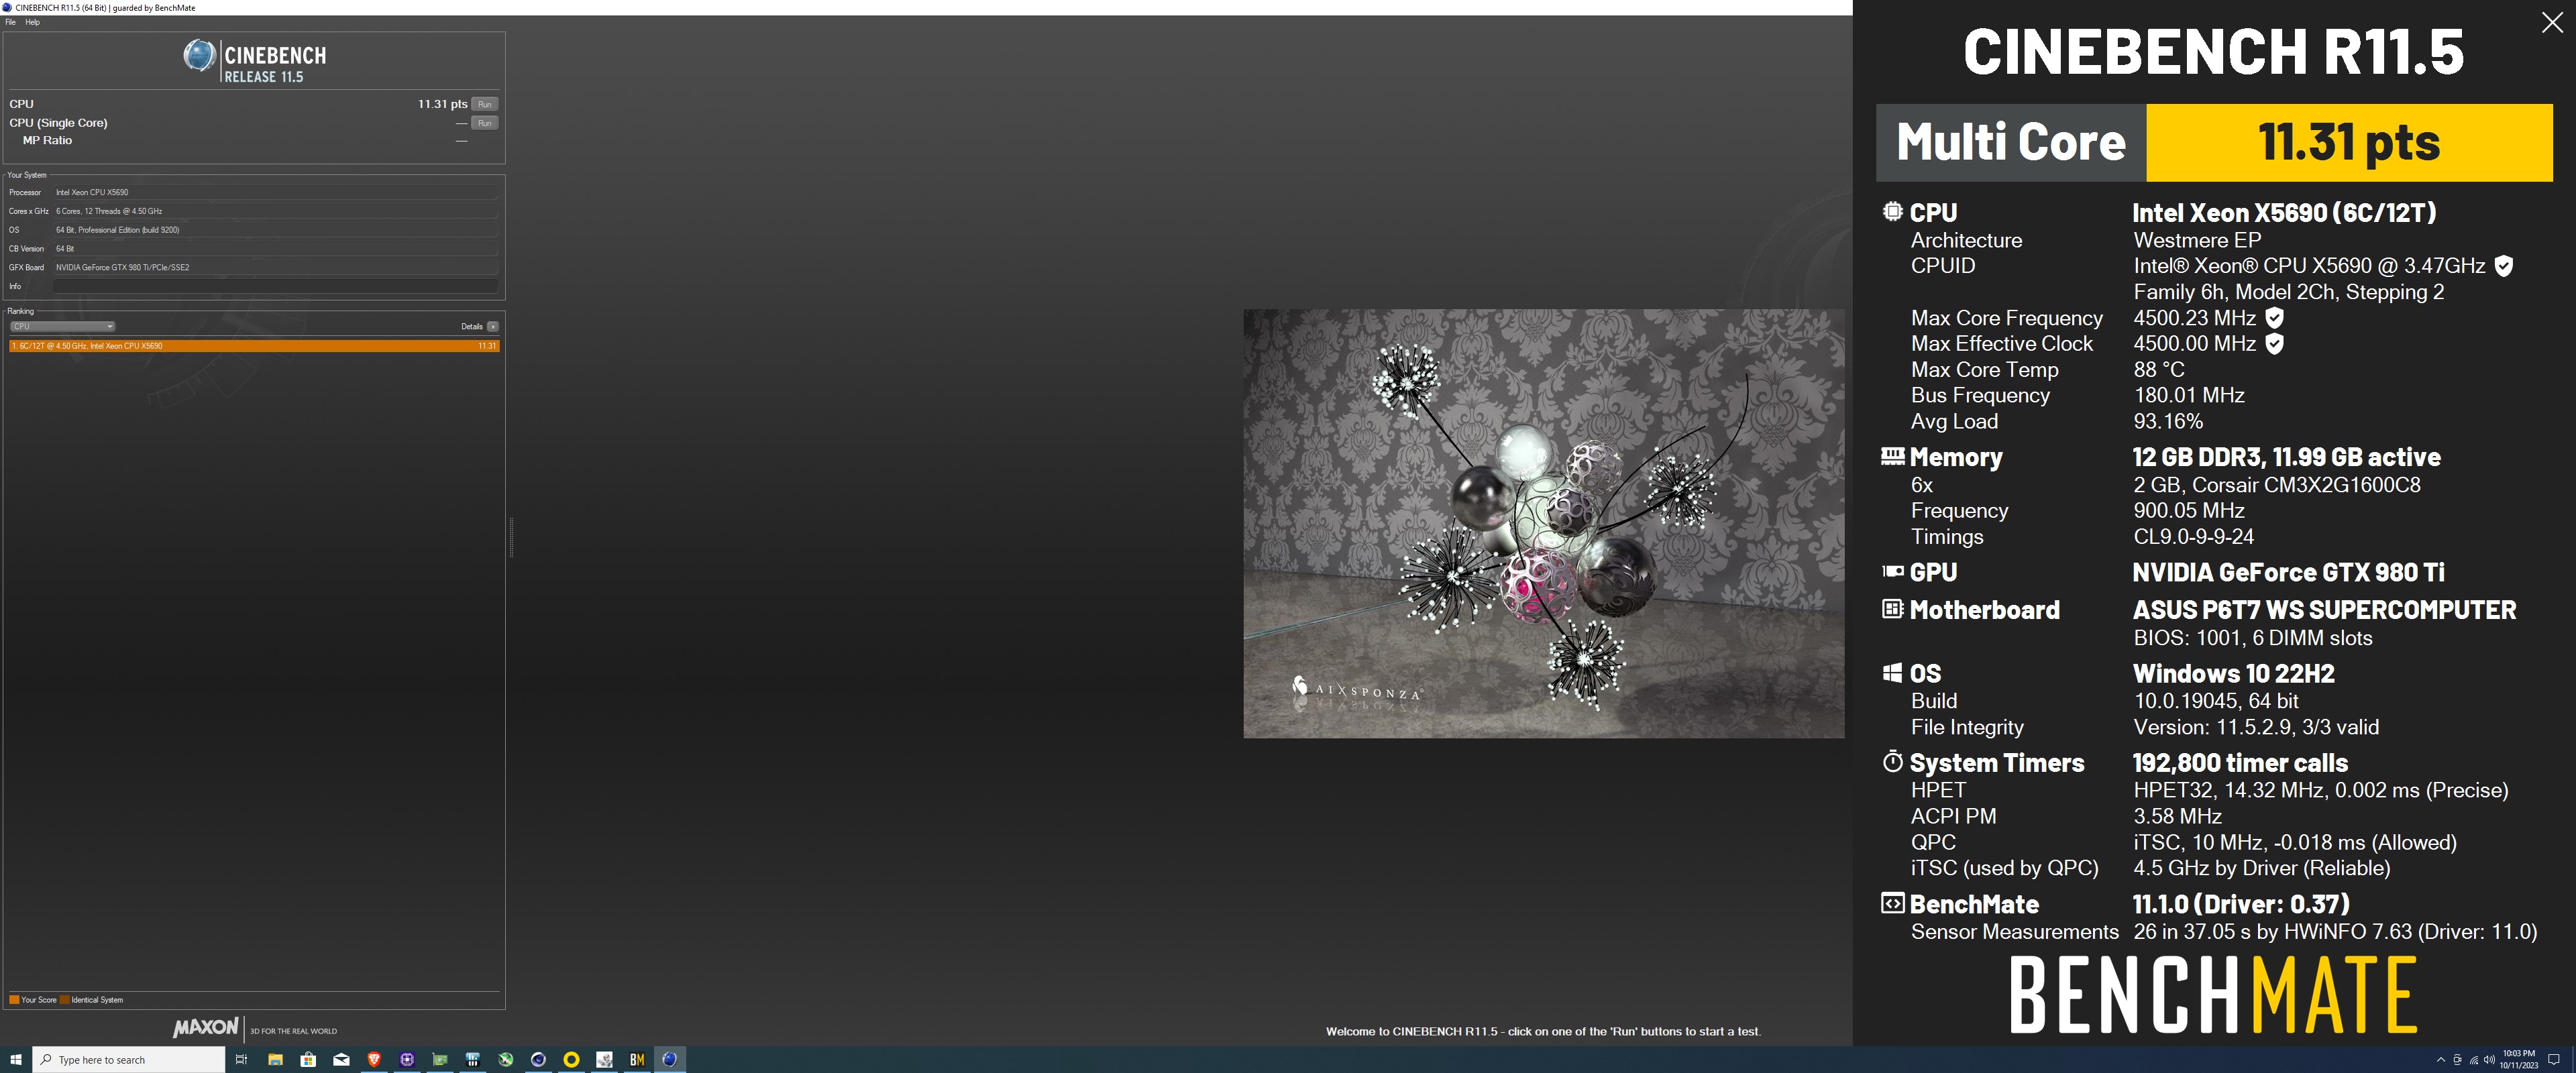Open the Windows Start menu
2576x1073 pixels.
[x=16, y=1060]
